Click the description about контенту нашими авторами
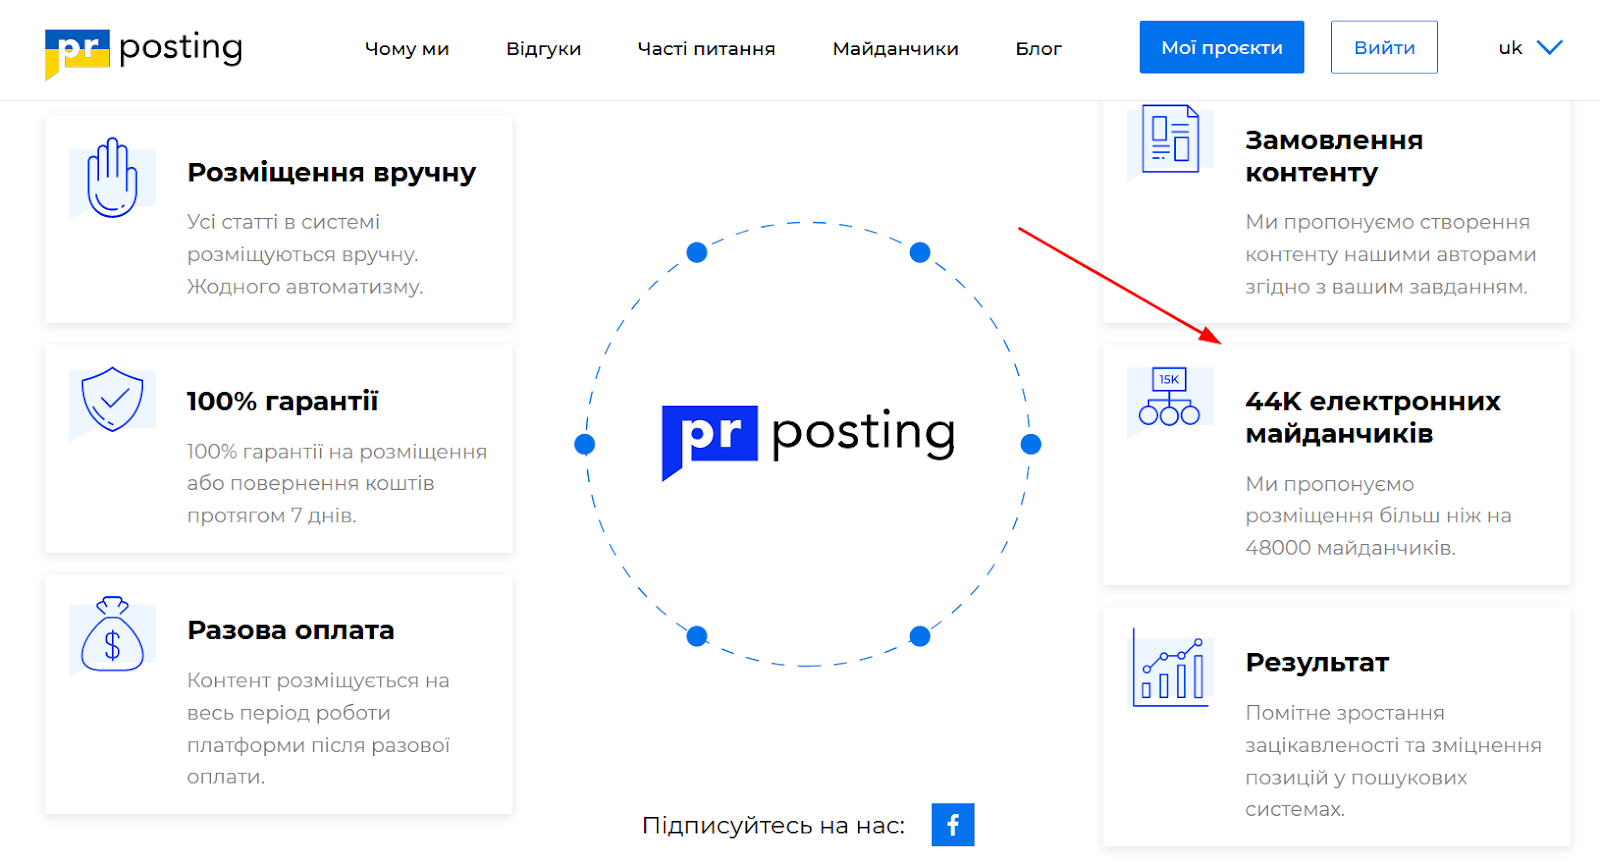 click(x=1390, y=254)
